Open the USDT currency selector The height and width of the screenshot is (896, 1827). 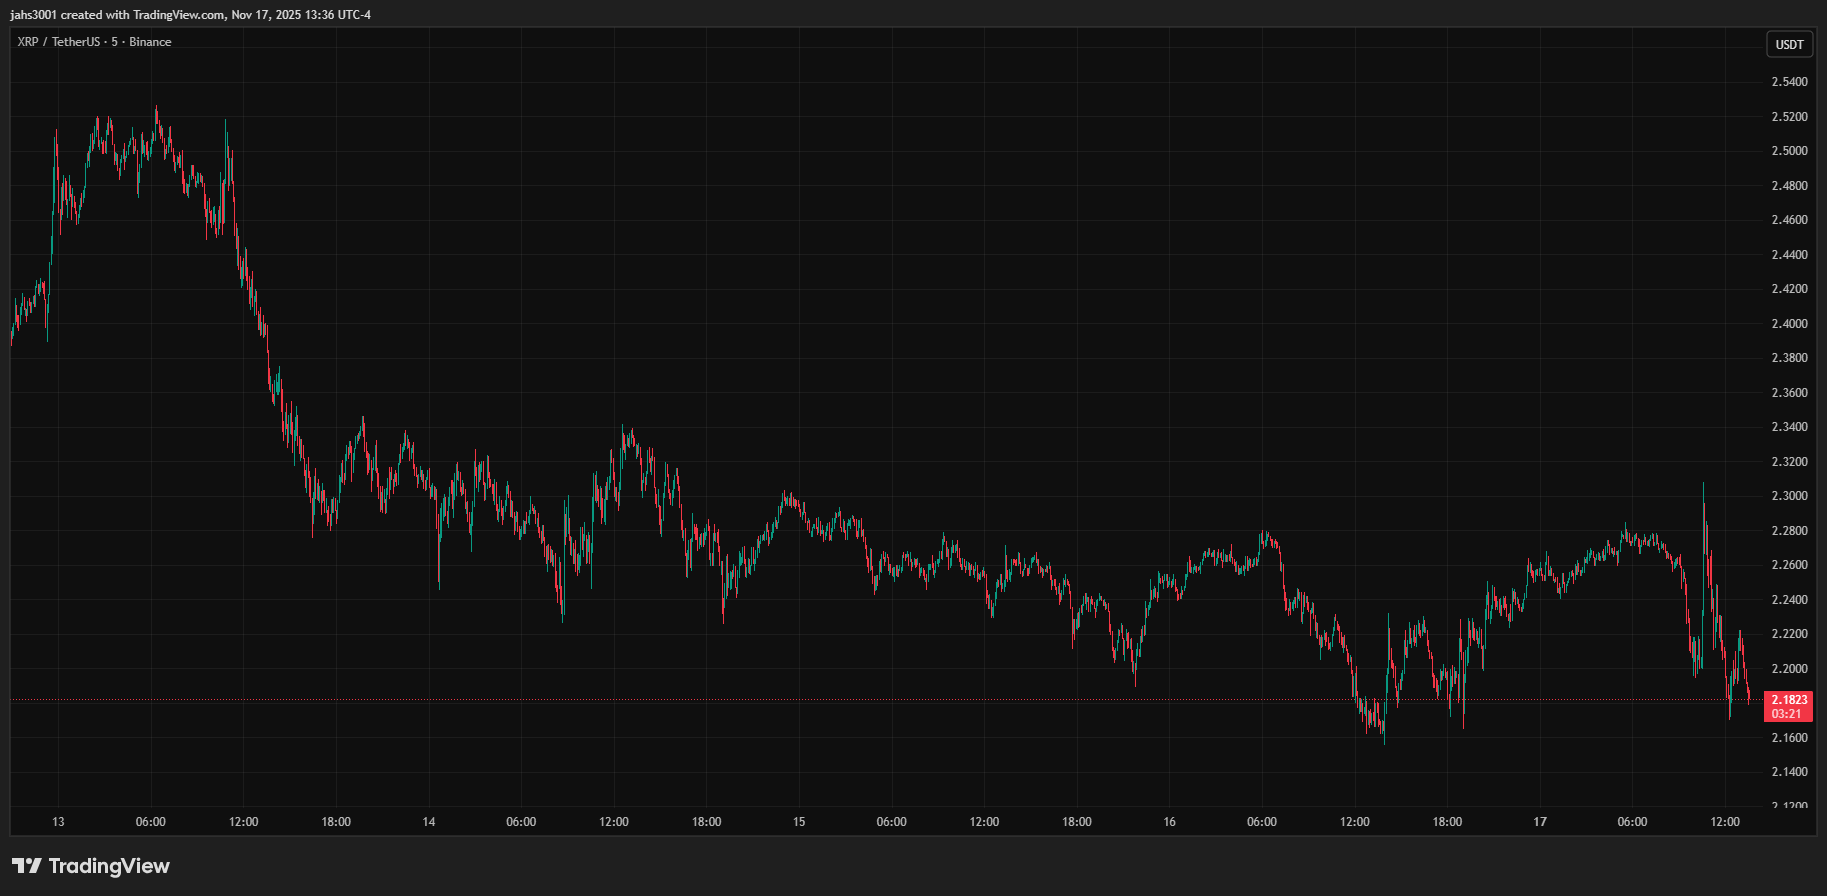[x=1789, y=45]
